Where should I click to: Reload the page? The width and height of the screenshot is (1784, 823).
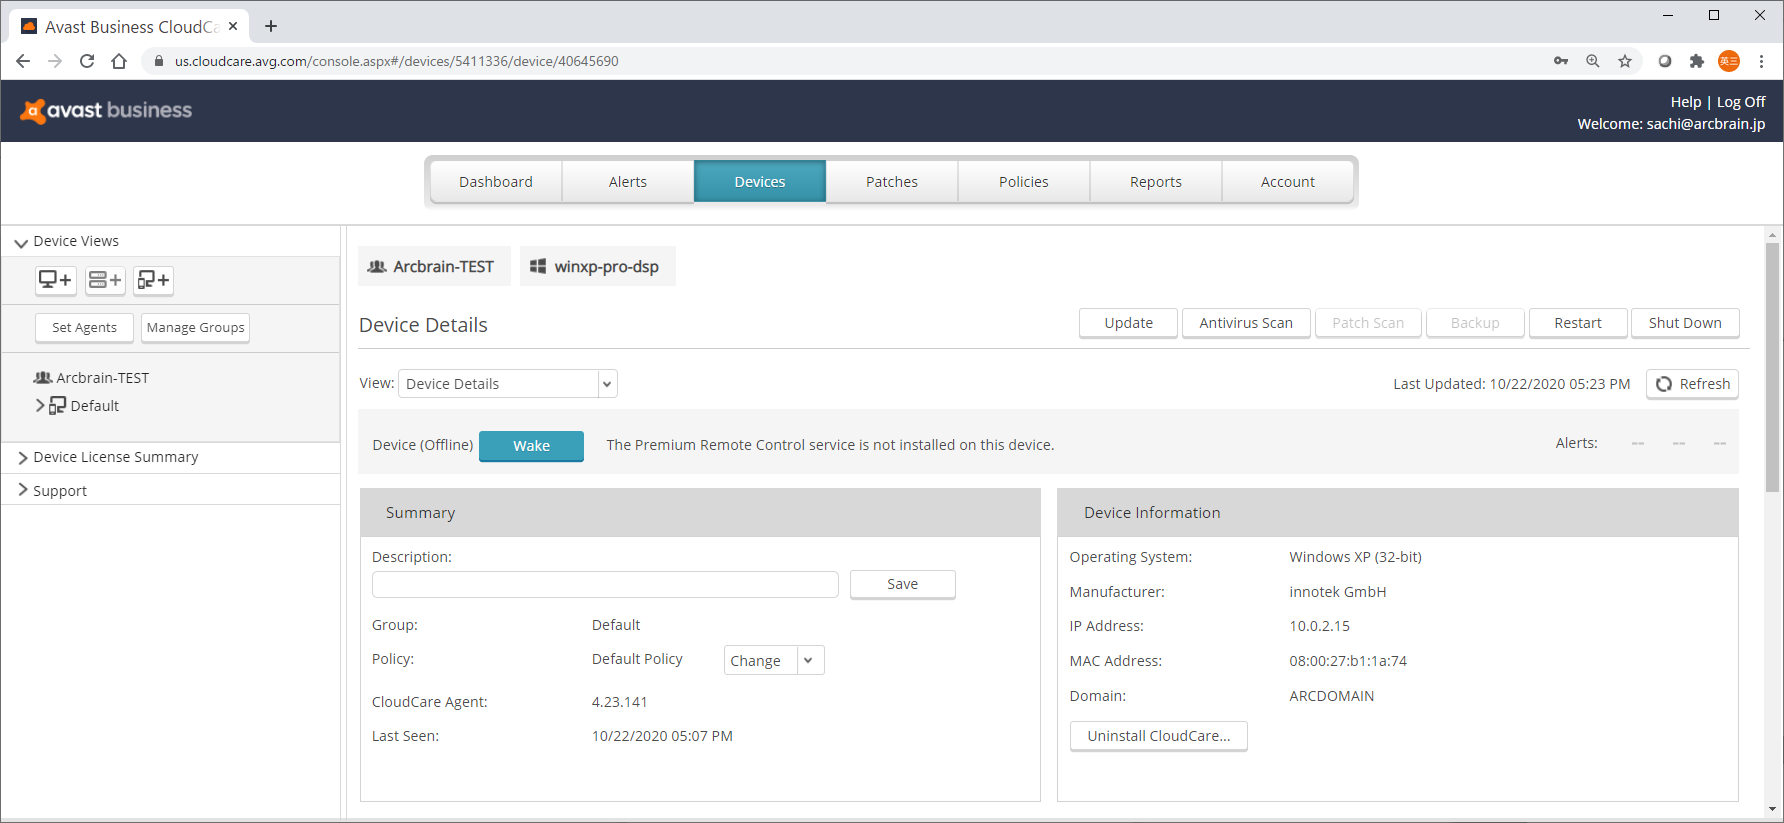click(x=87, y=61)
